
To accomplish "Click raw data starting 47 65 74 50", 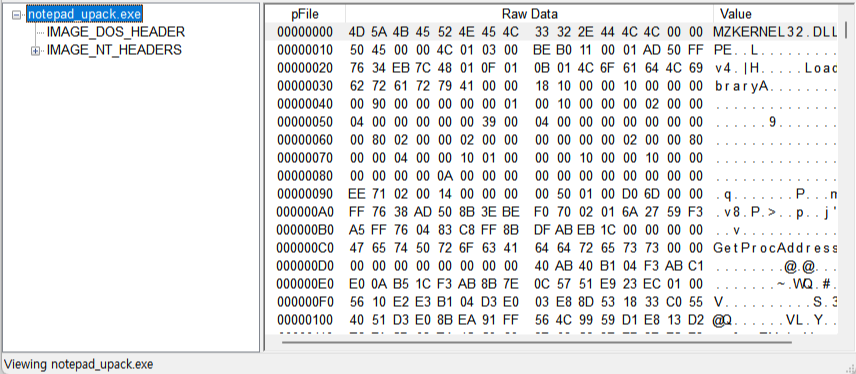I will coord(526,248).
